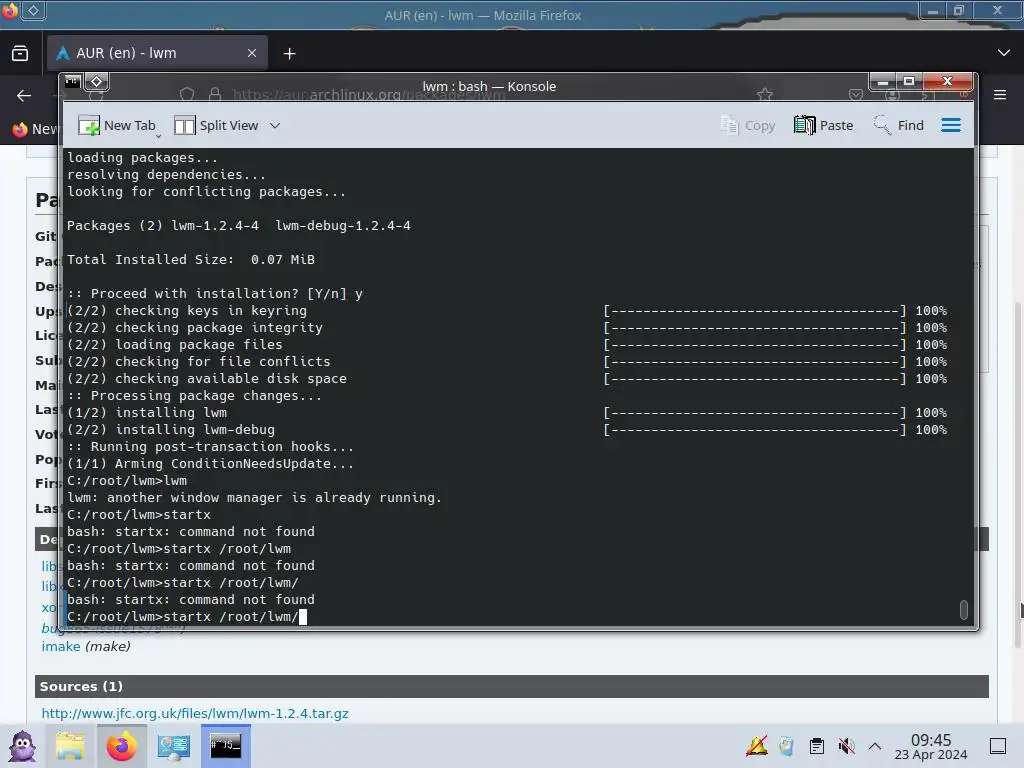Open the clipboard tray icon

tap(816, 746)
